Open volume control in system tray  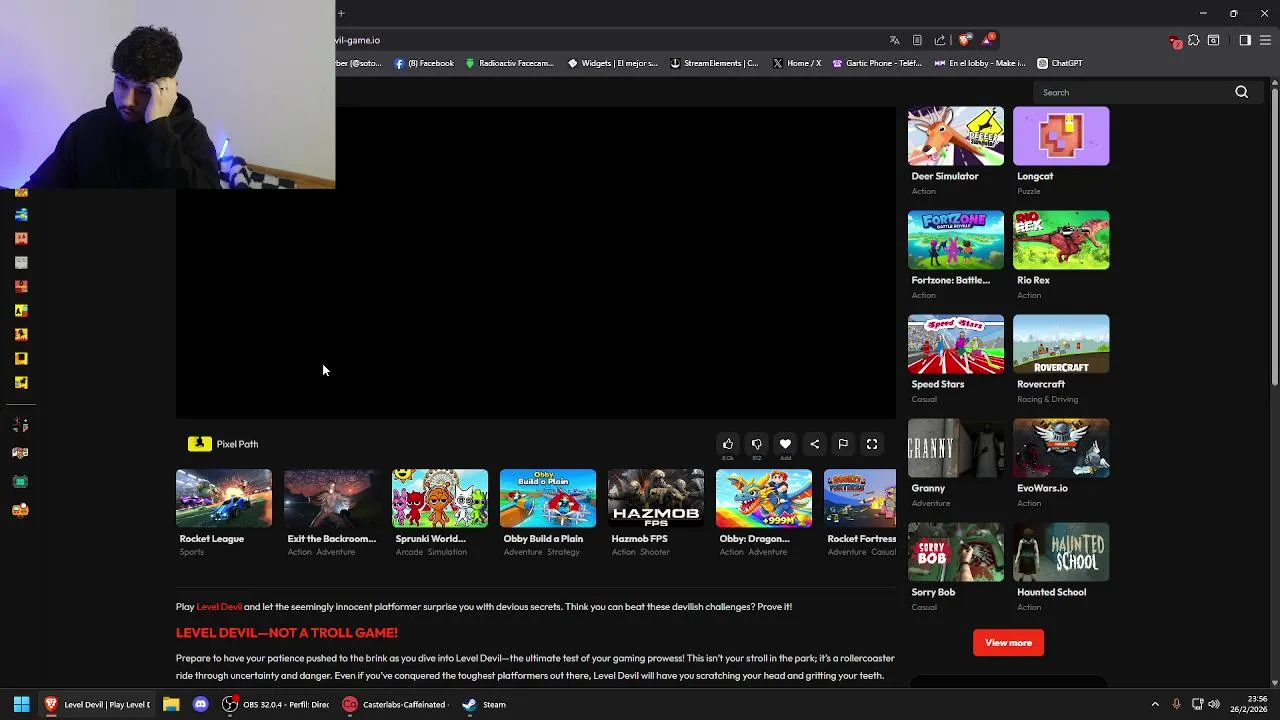pos(1215,704)
